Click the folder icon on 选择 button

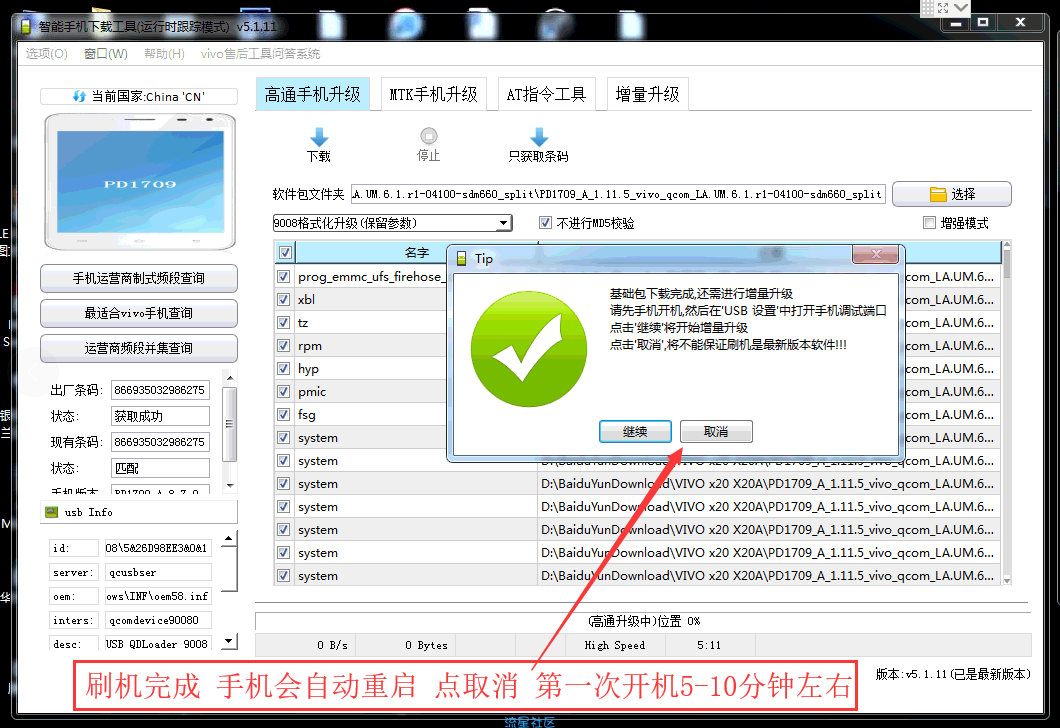[x=938, y=195]
